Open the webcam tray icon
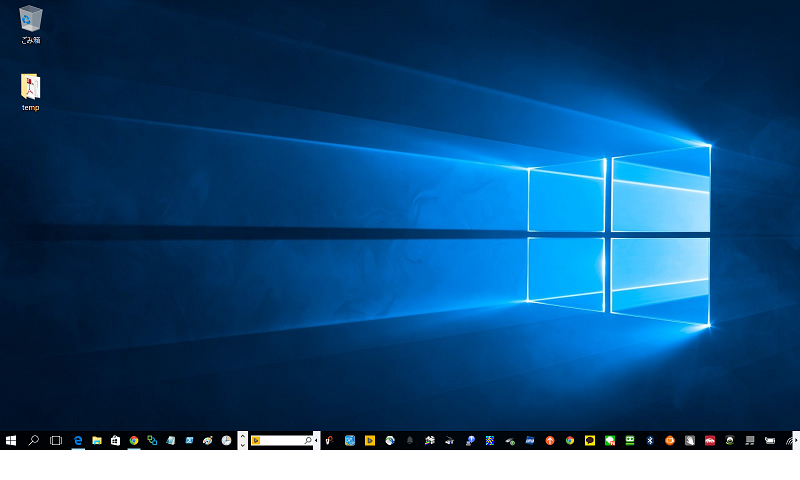The width and height of the screenshot is (800, 480). (730, 440)
